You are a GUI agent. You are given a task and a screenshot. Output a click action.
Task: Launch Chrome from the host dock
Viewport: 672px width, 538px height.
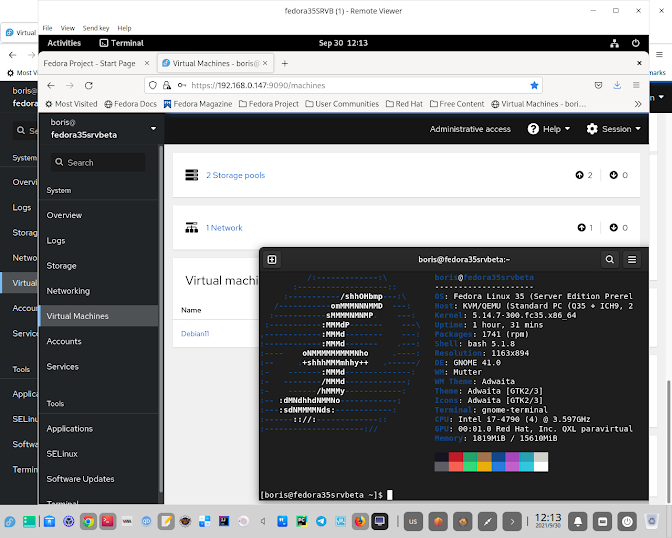coord(88,521)
